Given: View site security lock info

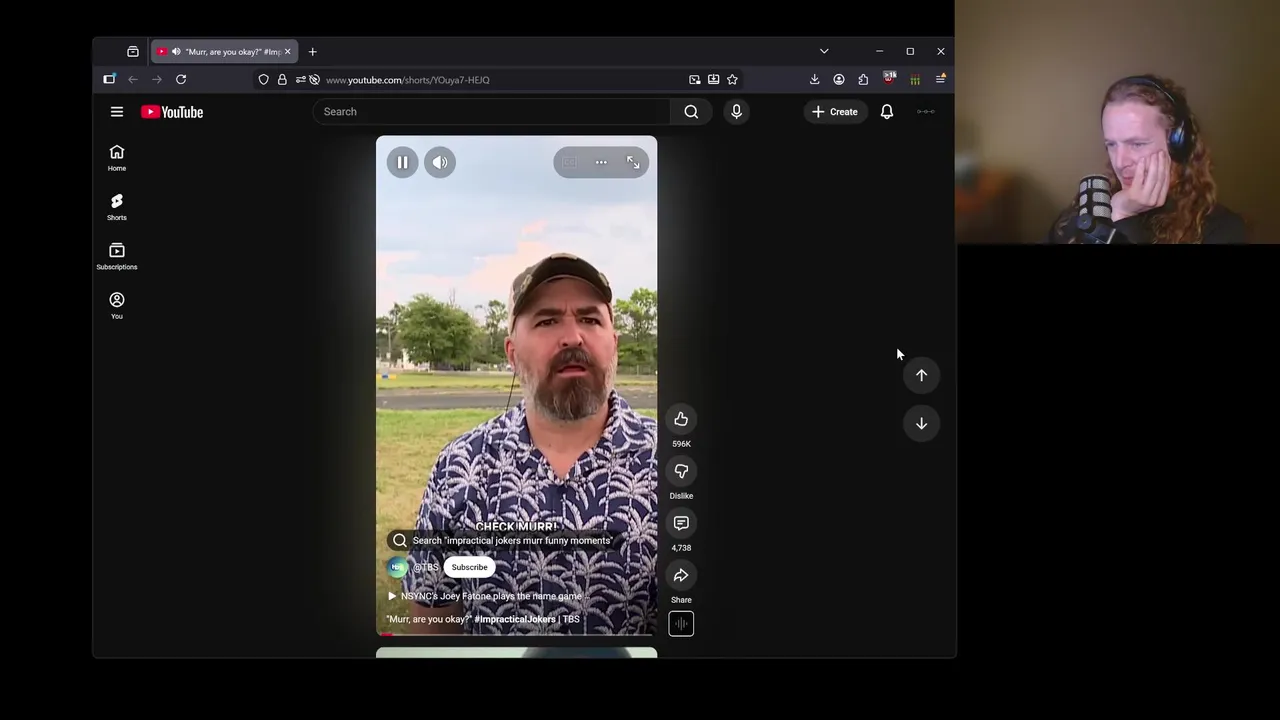Looking at the screenshot, I should tap(282, 80).
